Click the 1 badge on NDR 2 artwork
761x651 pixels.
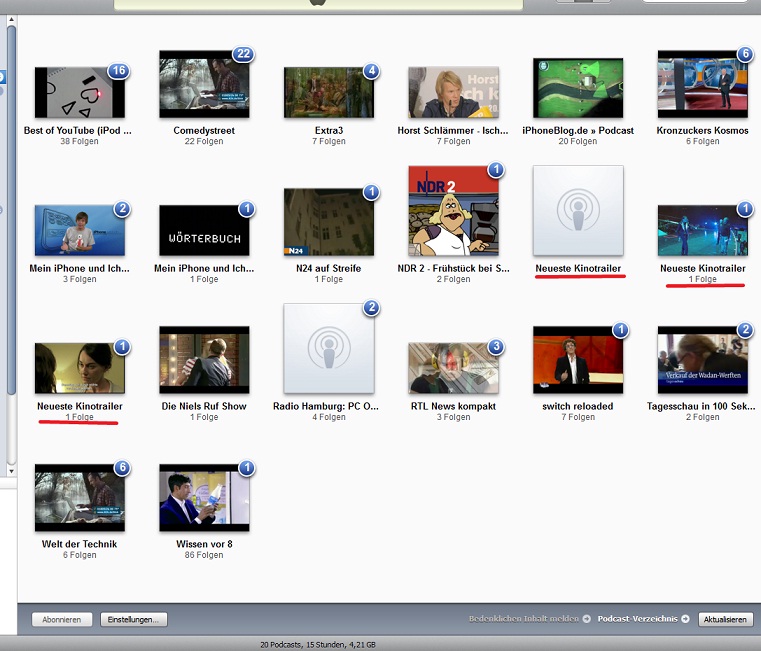coord(496,169)
